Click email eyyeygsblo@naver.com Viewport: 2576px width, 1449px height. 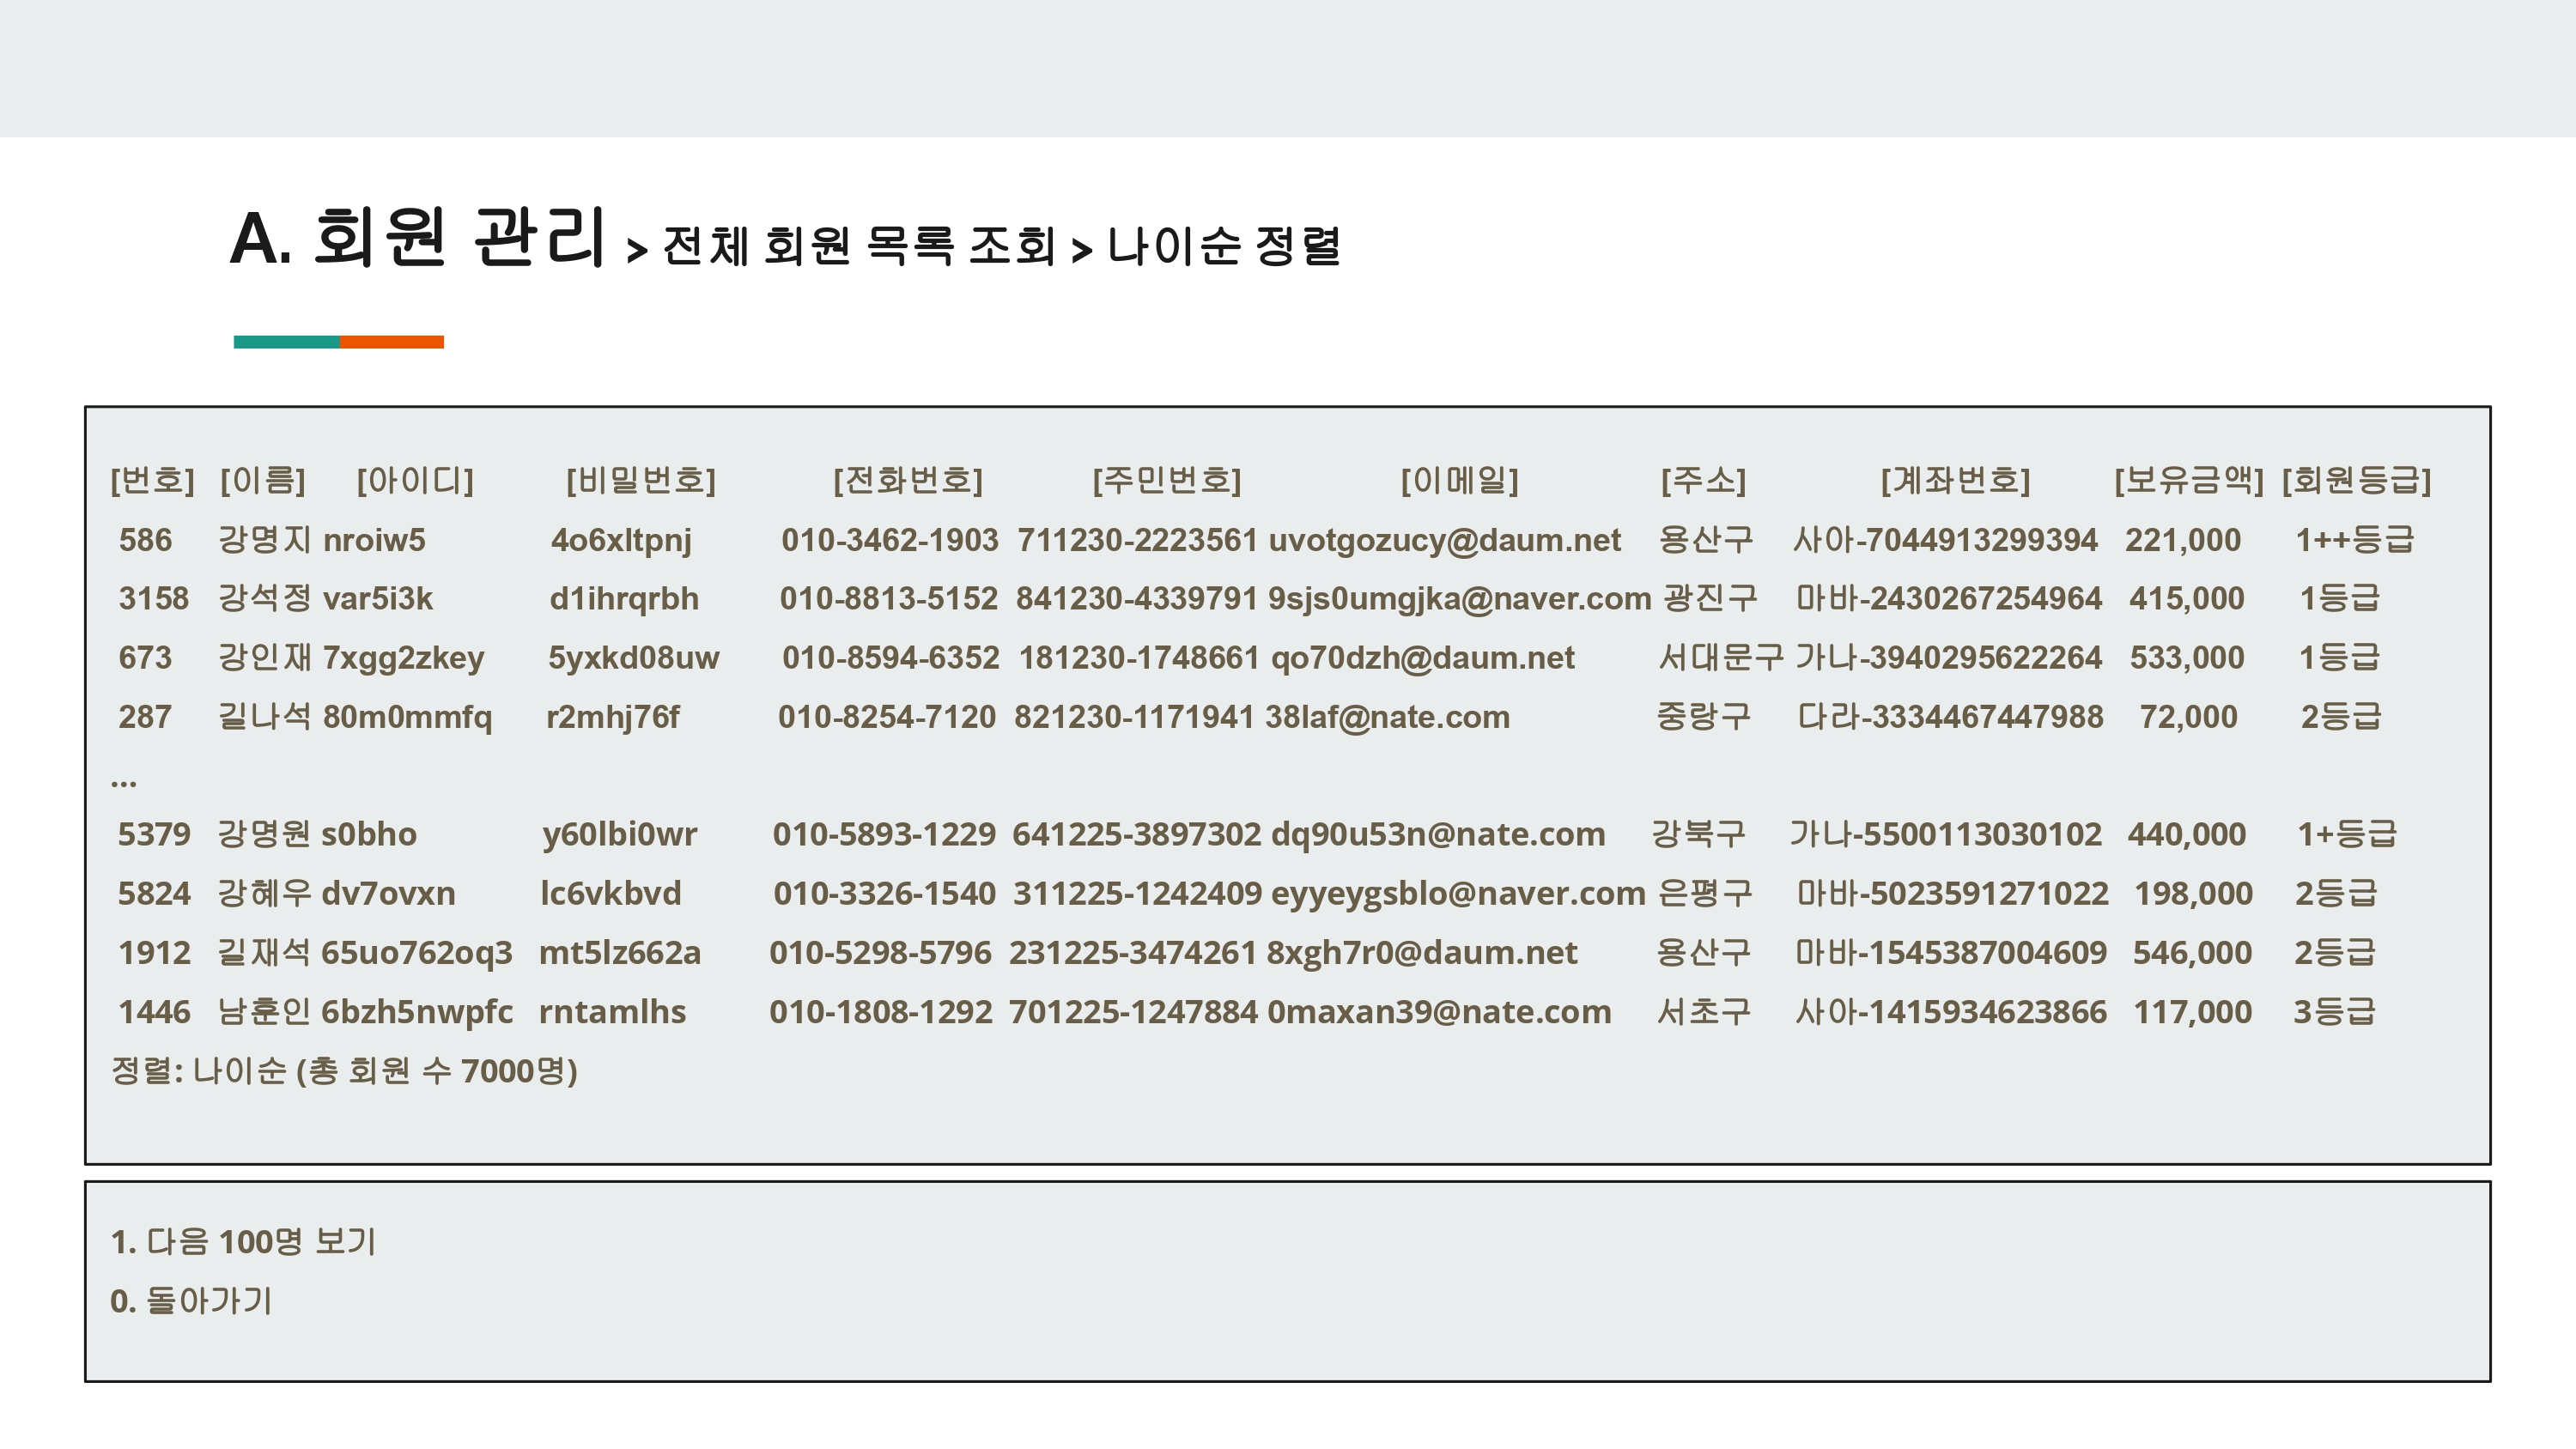click(1458, 894)
